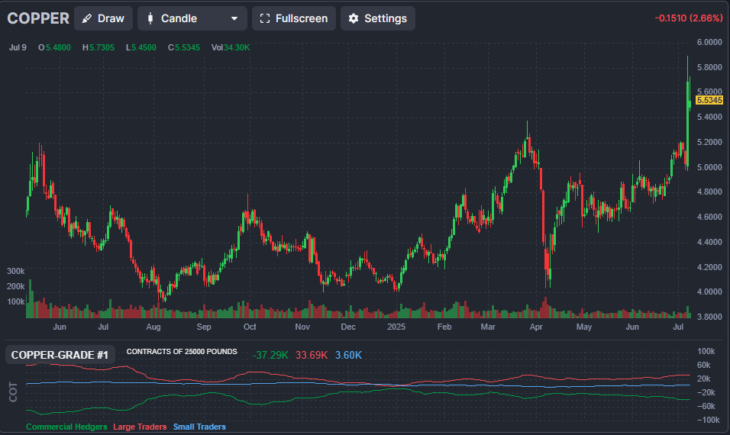This screenshot has height=435, width=730.
Task: Click the 4.0000 price axis label
Action: pyautogui.click(x=710, y=292)
